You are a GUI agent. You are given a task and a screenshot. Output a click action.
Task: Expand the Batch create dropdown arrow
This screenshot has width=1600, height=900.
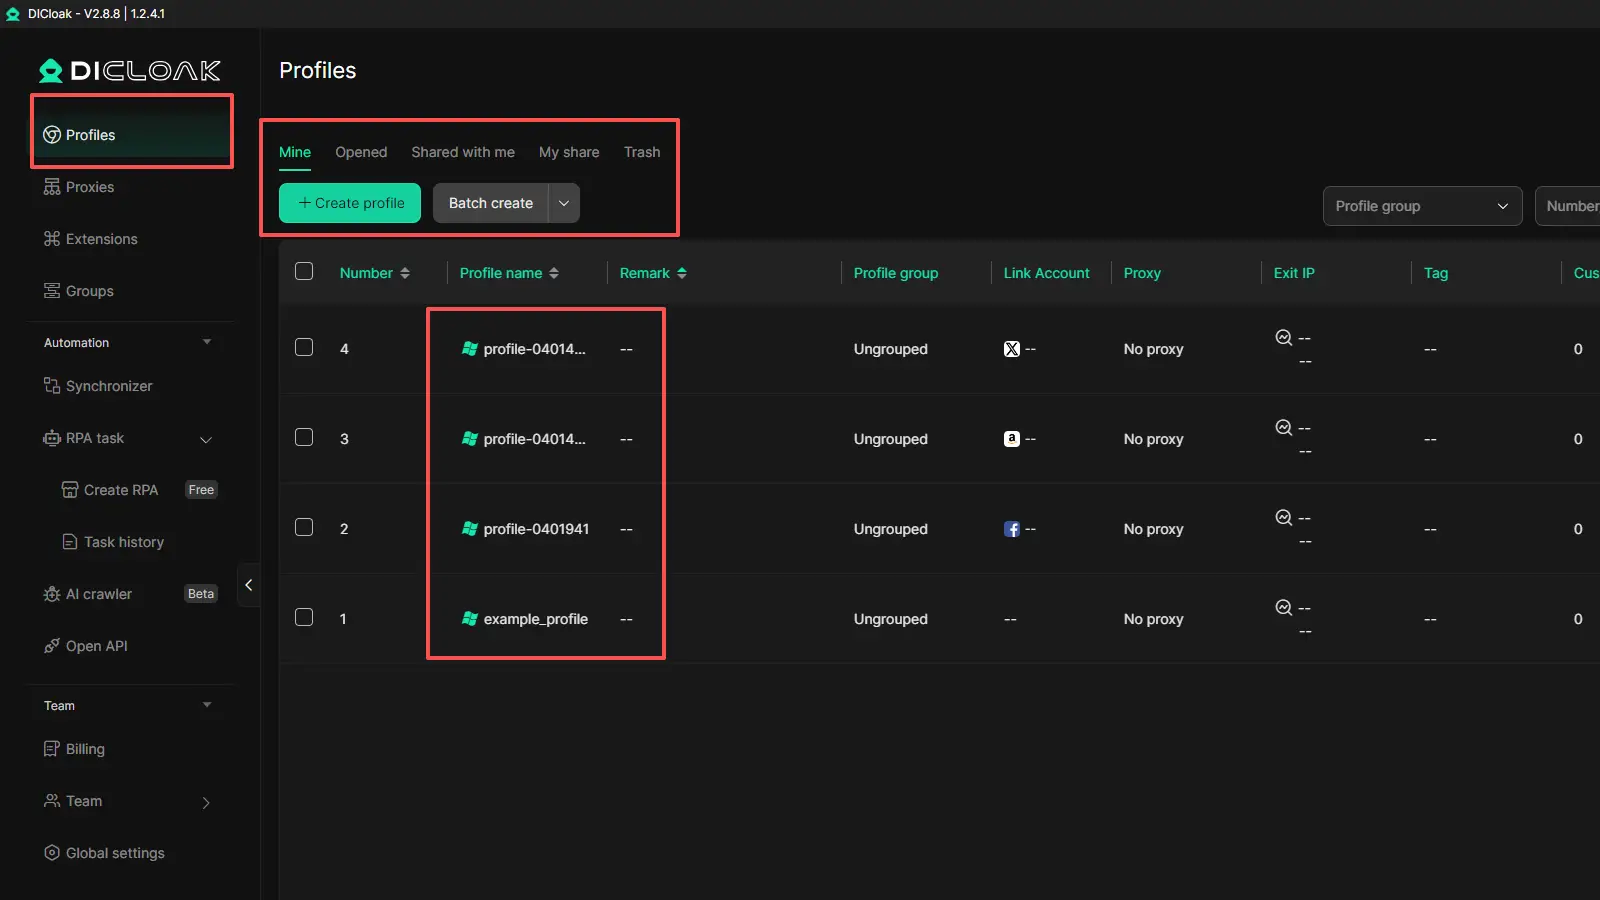coord(564,203)
